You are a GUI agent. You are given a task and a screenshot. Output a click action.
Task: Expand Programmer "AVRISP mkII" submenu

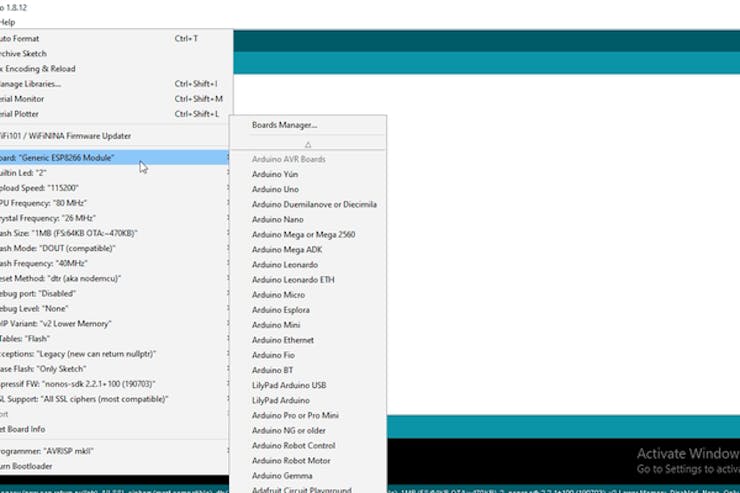[x=116, y=451]
